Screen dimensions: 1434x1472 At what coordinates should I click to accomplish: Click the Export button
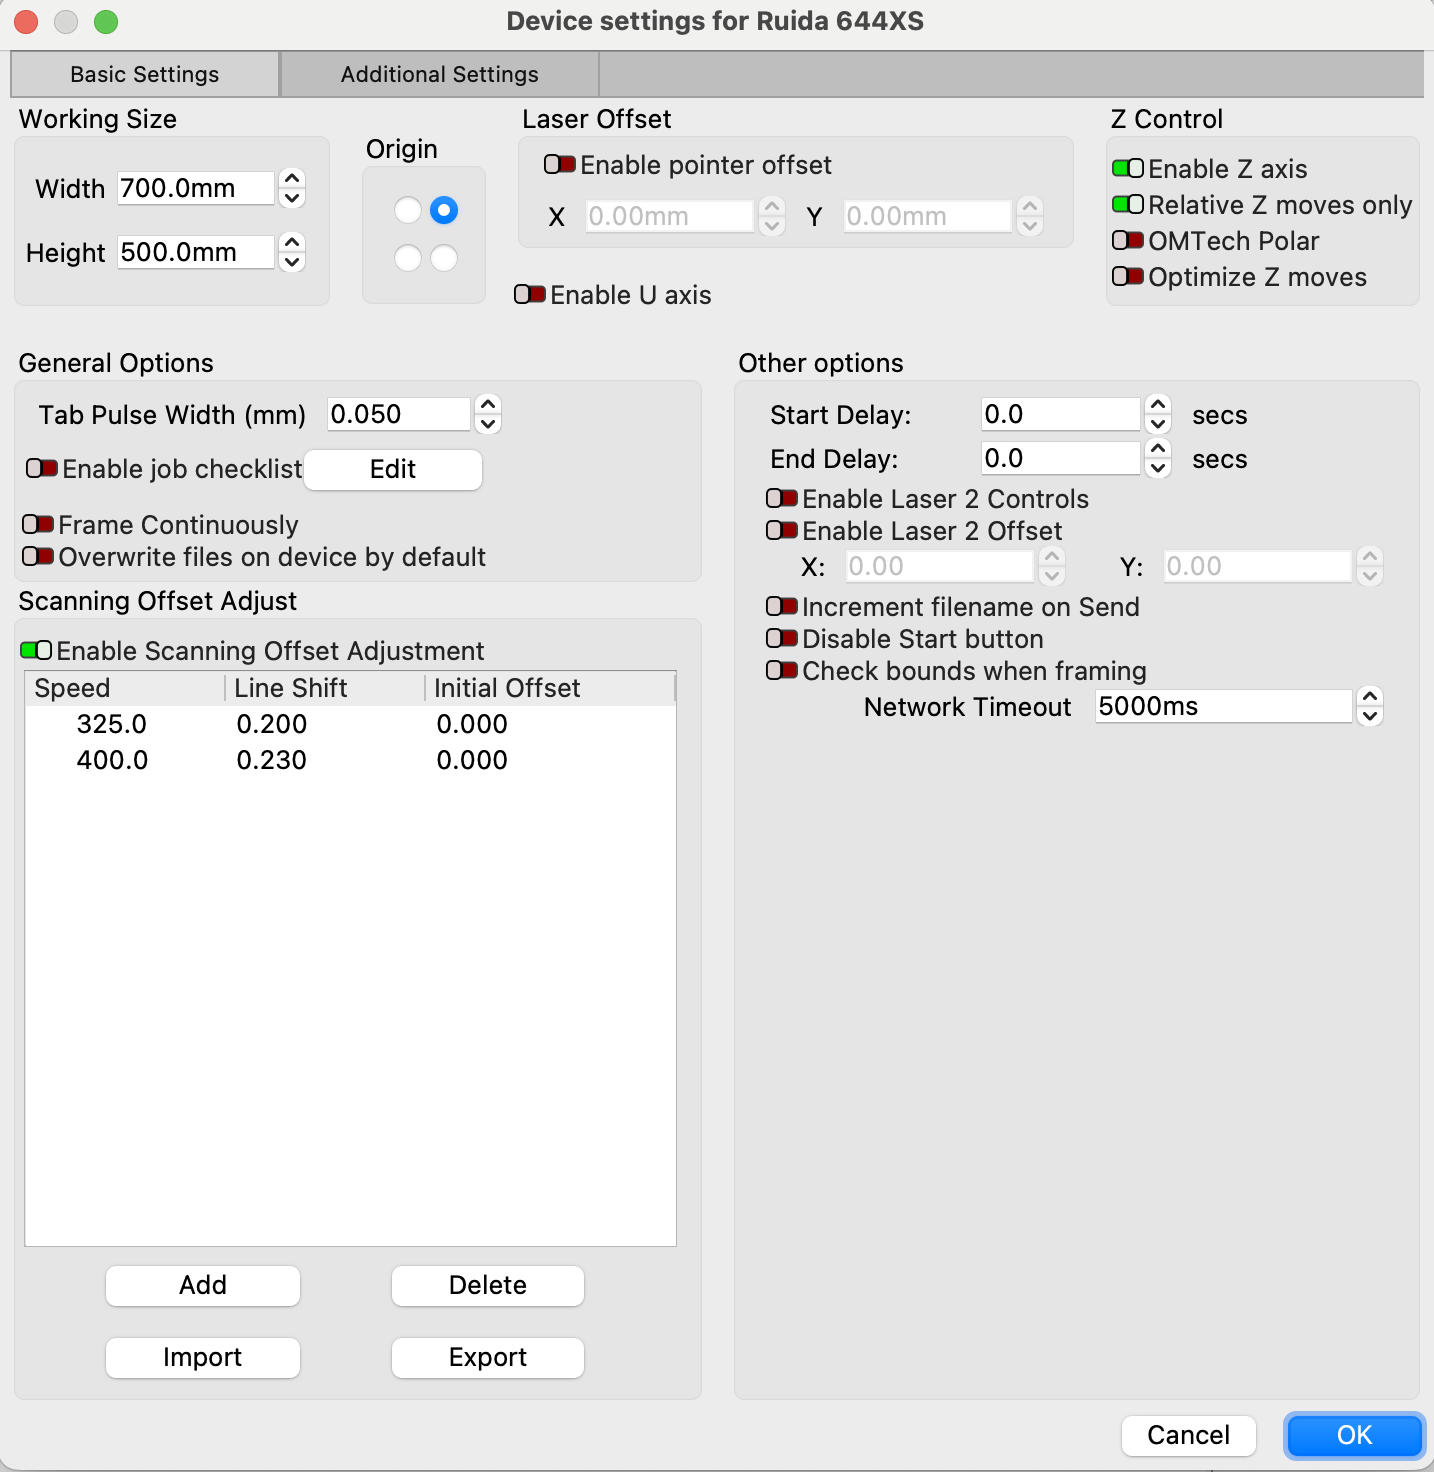point(488,1357)
